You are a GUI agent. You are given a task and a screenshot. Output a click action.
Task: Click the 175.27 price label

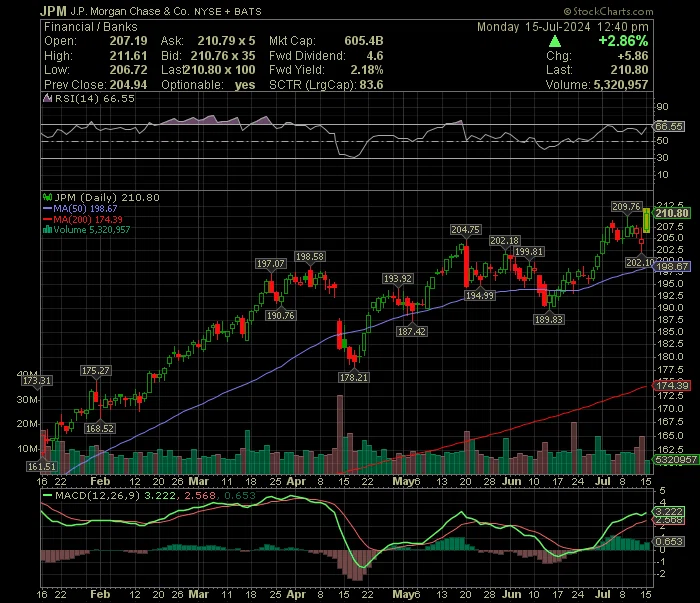[96, 370]
